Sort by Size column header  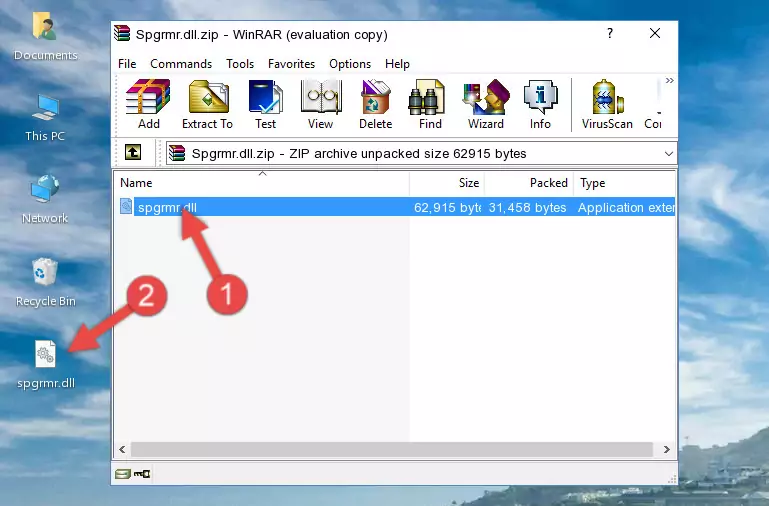coord(447,183)
